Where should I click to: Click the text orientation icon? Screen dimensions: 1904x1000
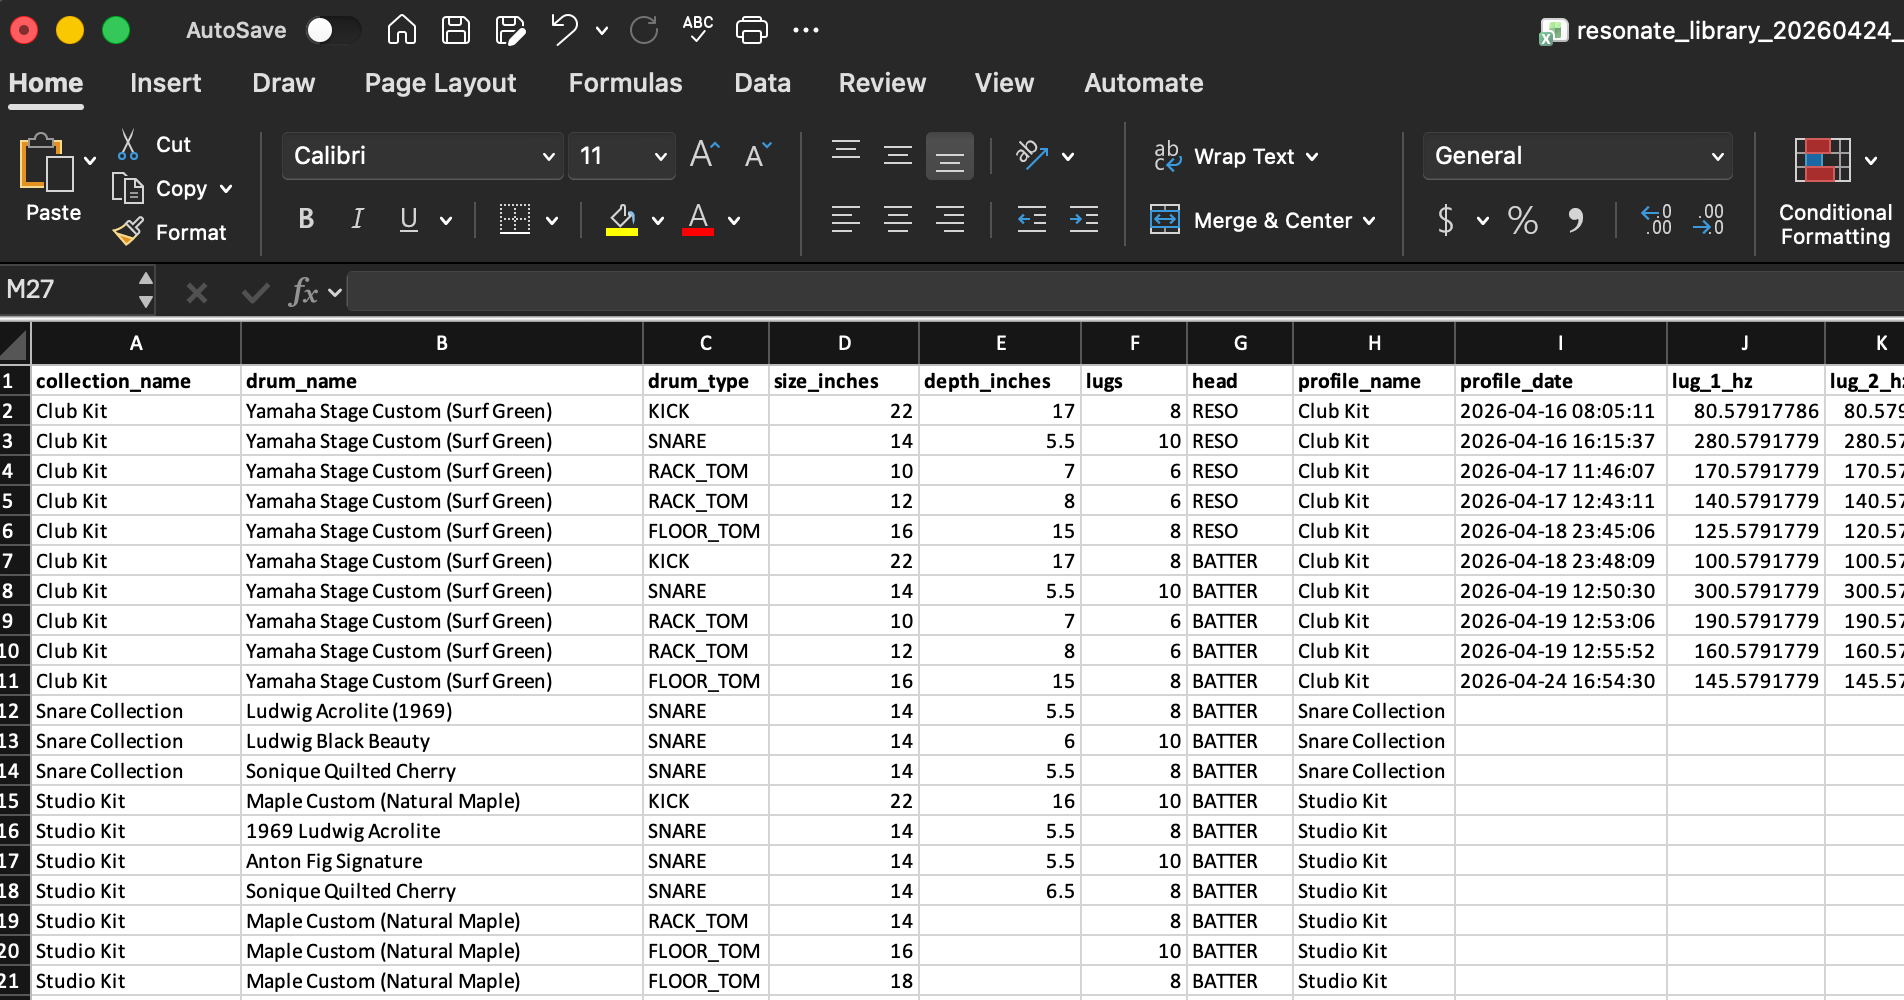coord(1032,155)
